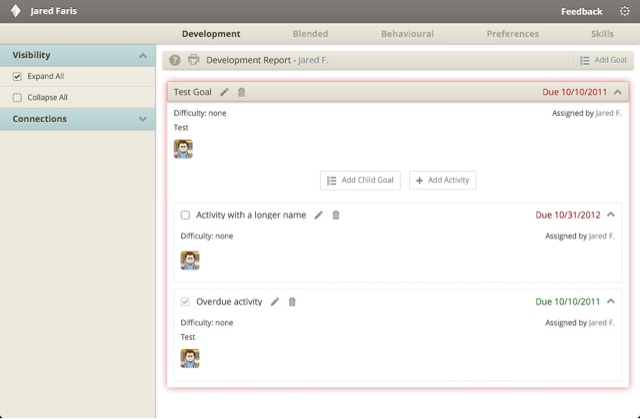Click Add Goal button
Image resolution: width=640 pixels, height=419 pixels.
603,60
